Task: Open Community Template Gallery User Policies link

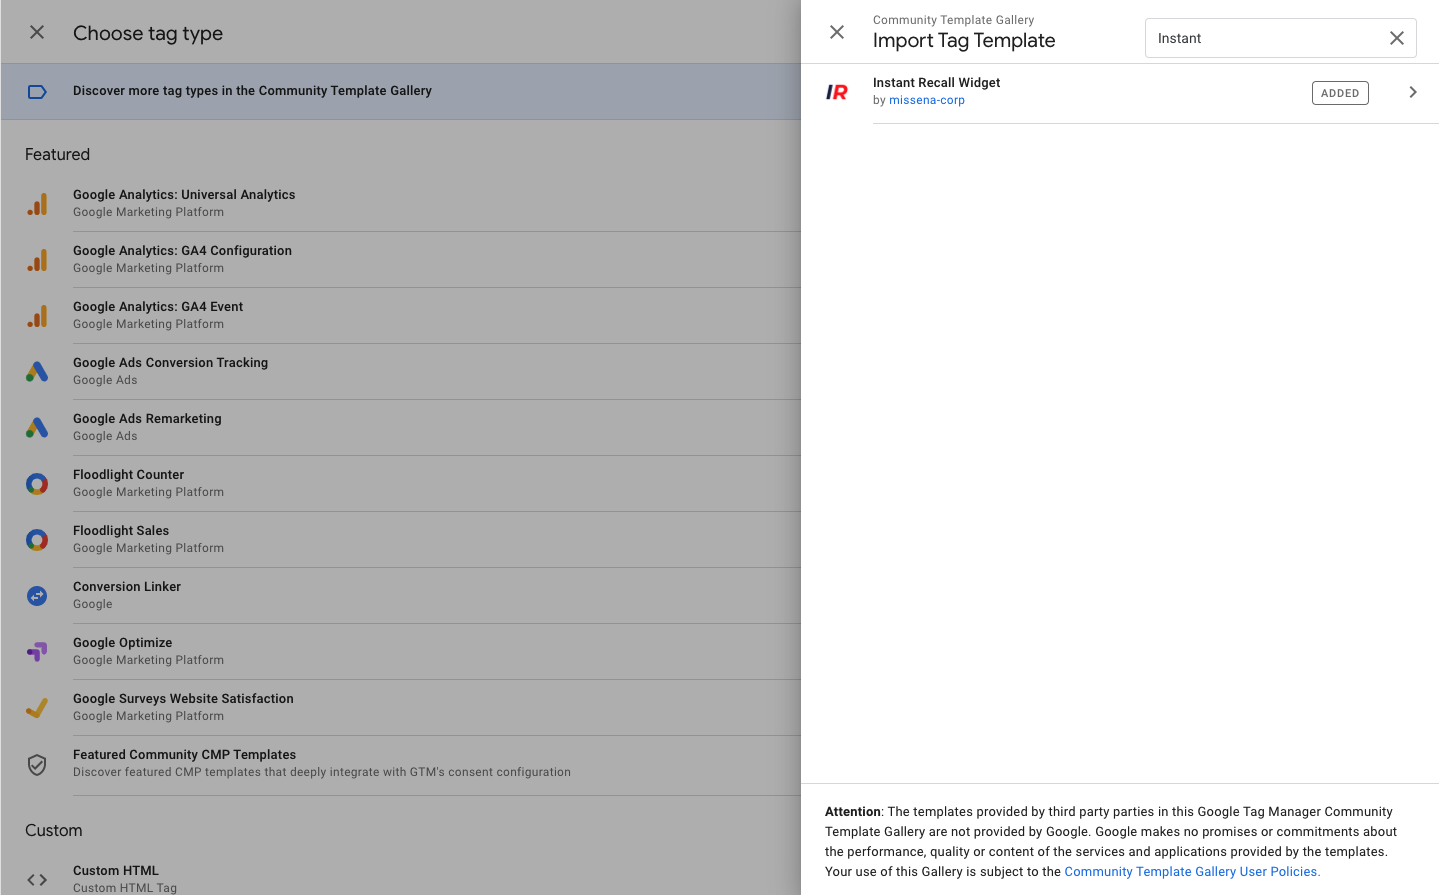Action: 1192,872
